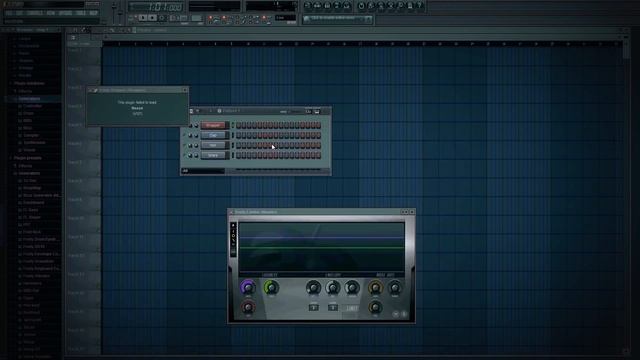Select the Kick channel button
The width and height of the screenshot is (640, 360).
[213, 125]
